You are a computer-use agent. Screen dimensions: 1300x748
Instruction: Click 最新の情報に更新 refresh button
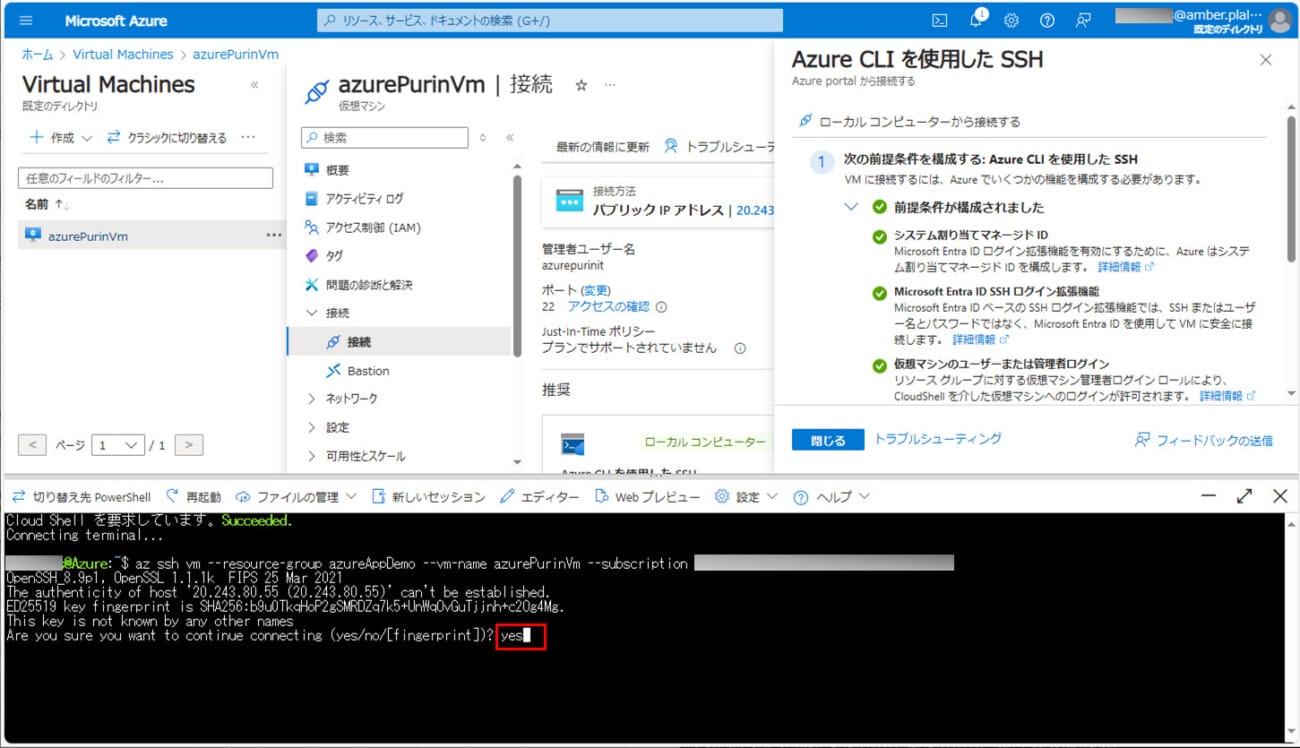602,147
